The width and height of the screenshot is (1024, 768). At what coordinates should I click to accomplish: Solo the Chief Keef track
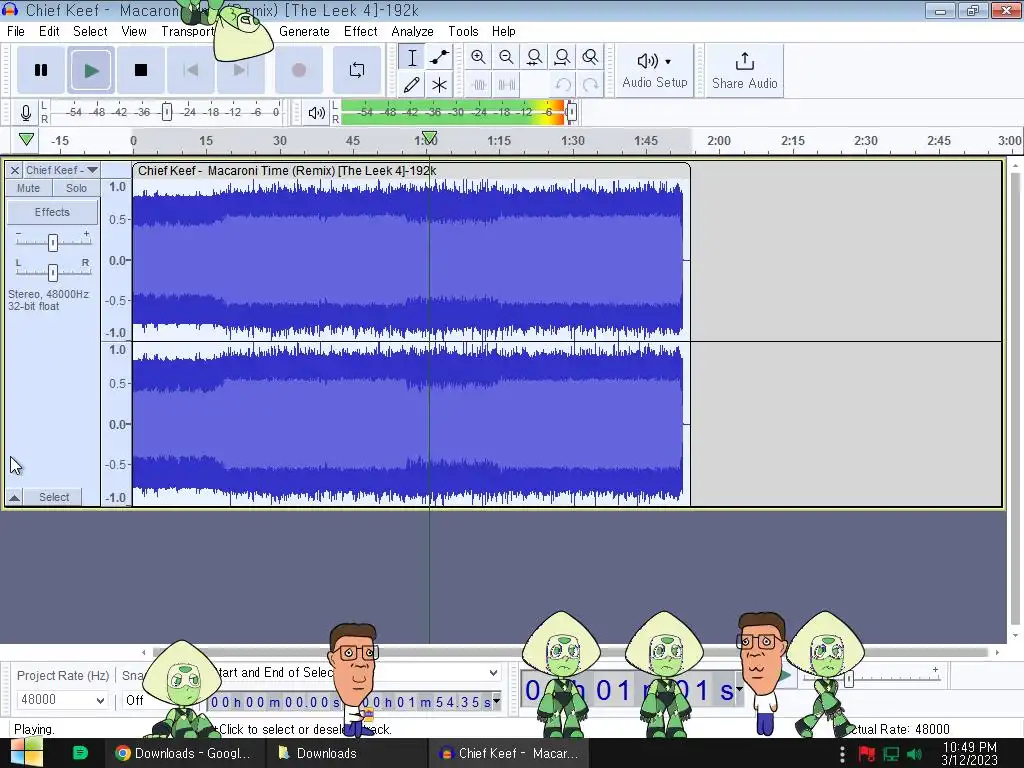click(76, 188)
